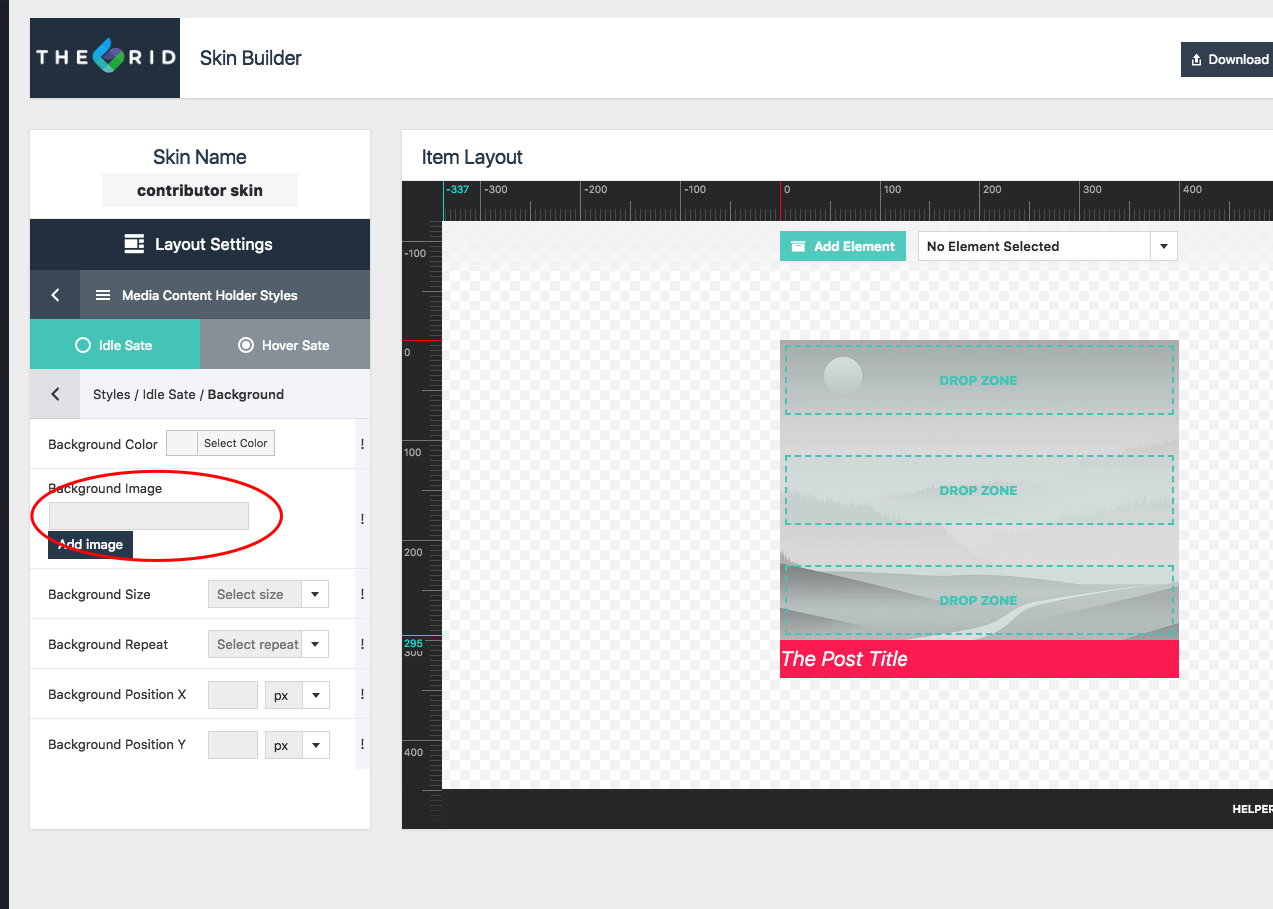Click the exclamation mark beside Background Size
Screen dimensions: 1273x909
362,594
